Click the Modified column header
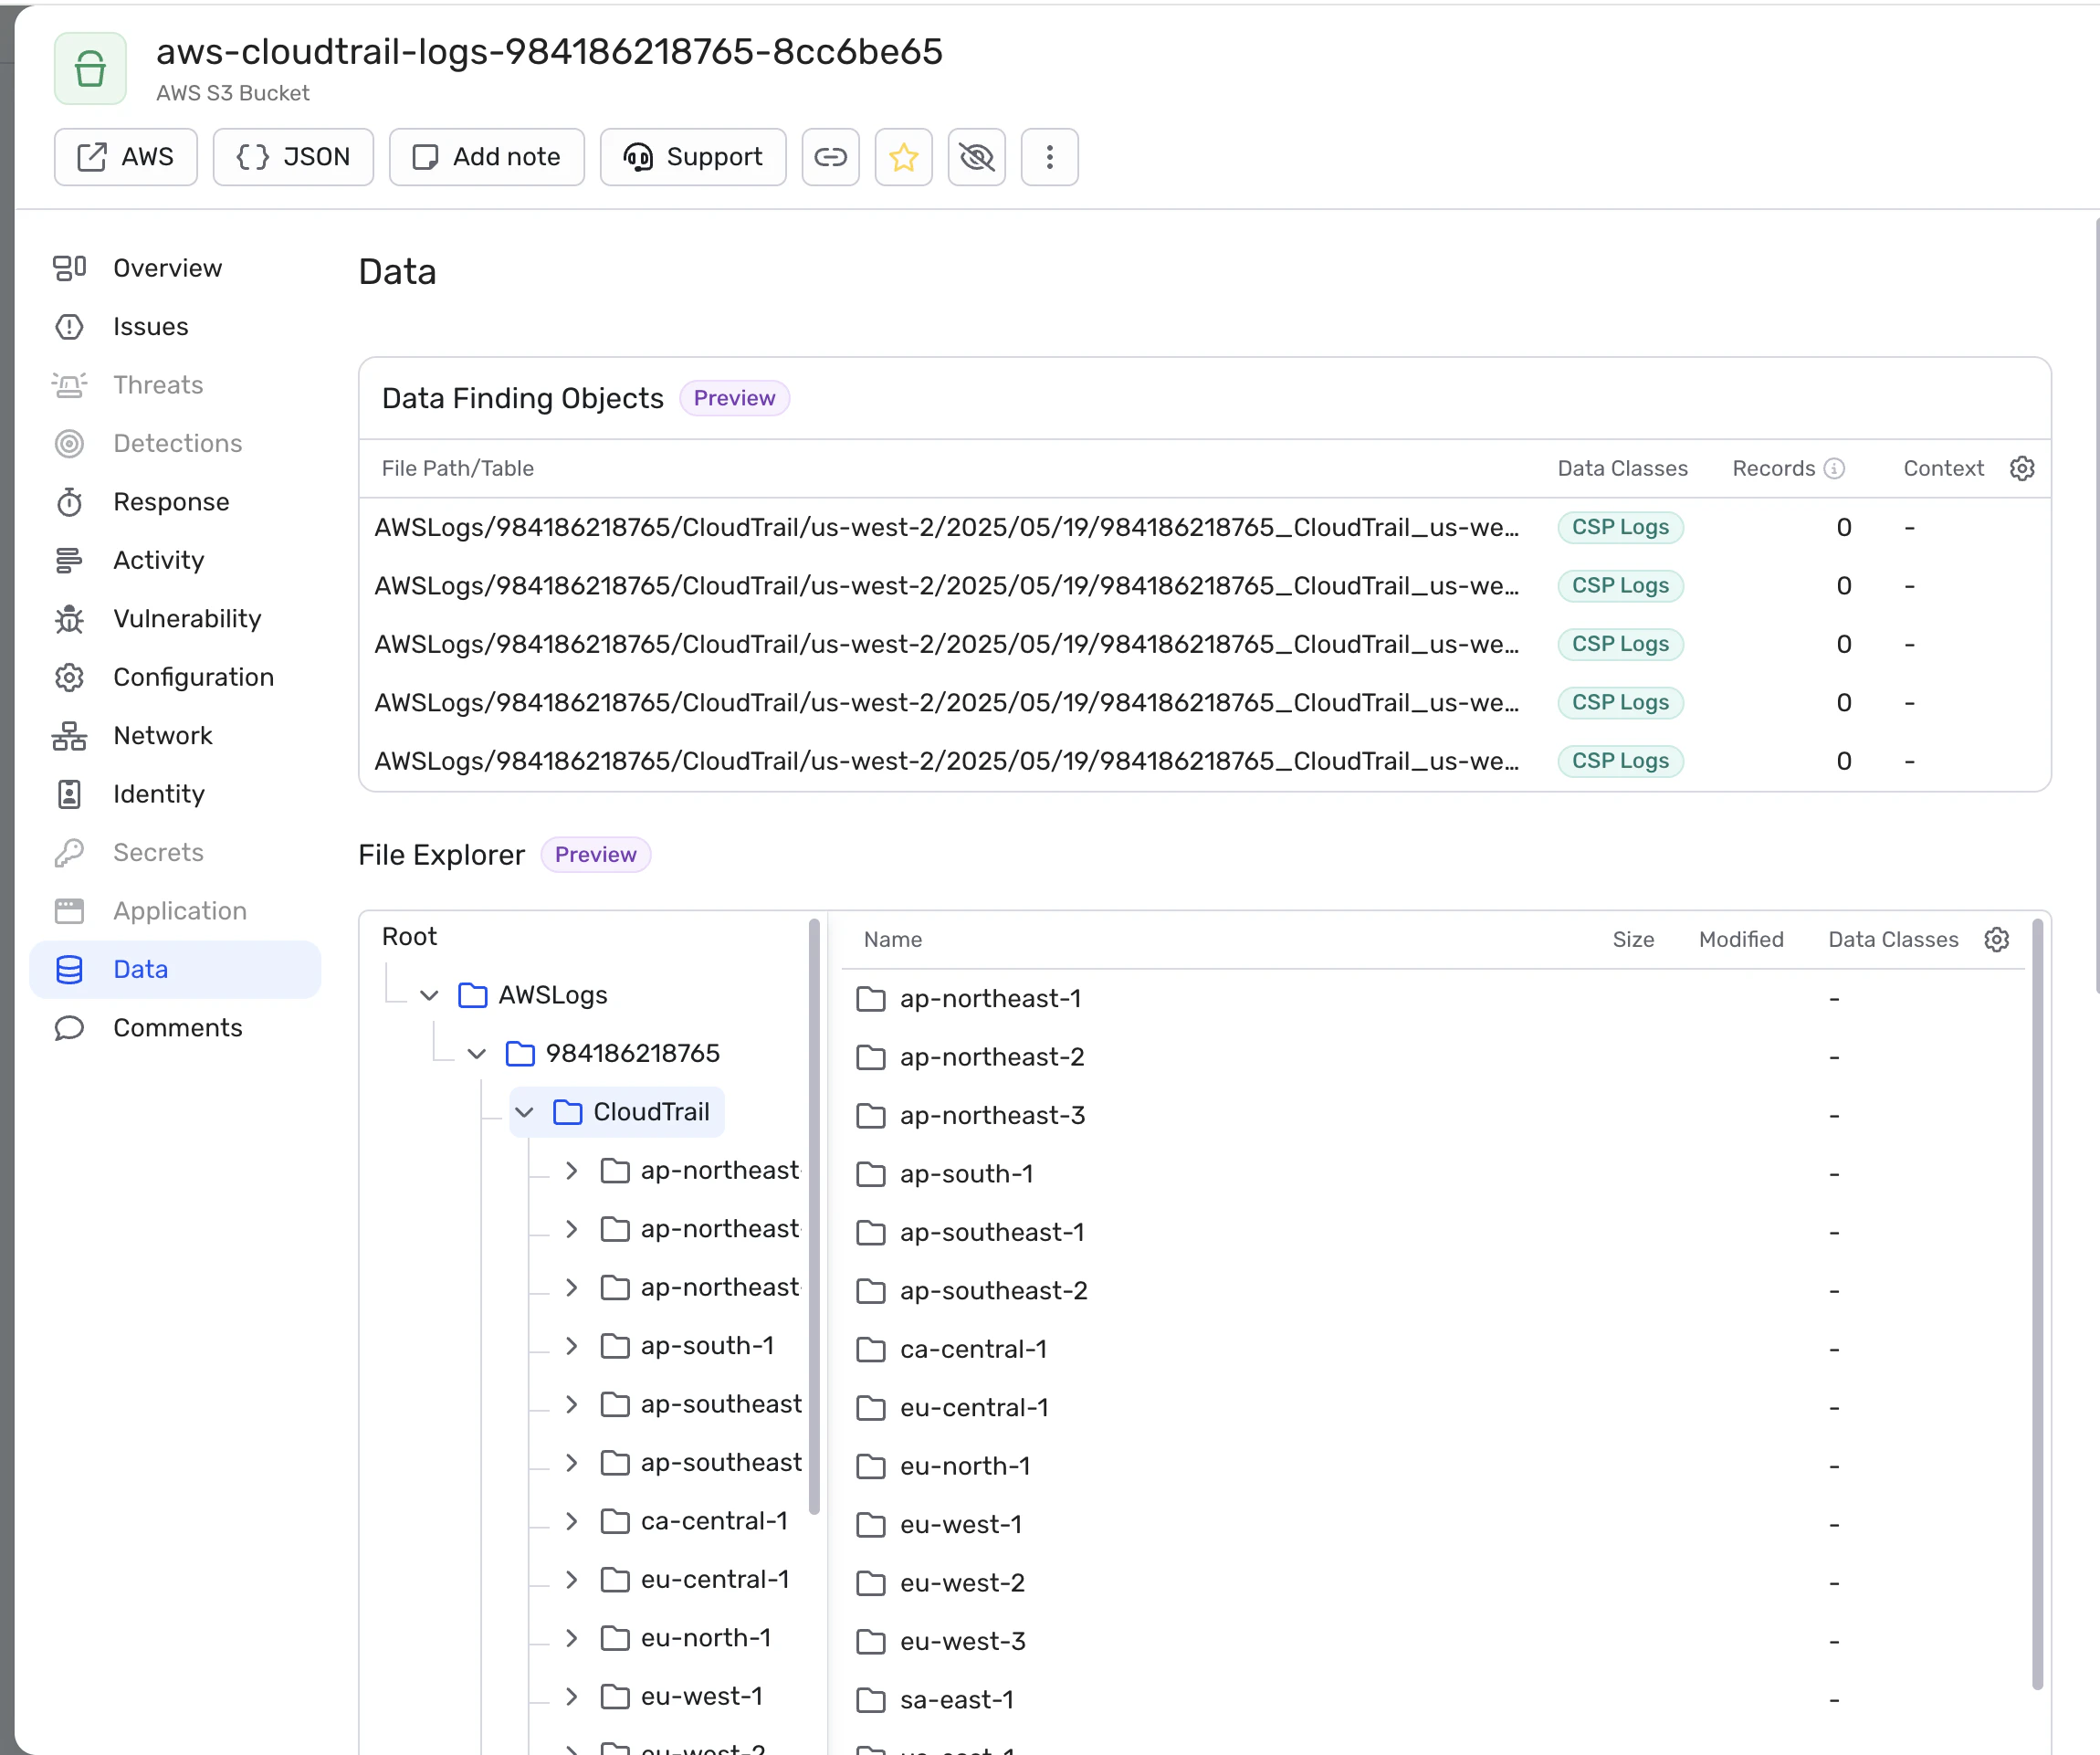This screenshot has height=1755, width=2100. (1741, 939)
